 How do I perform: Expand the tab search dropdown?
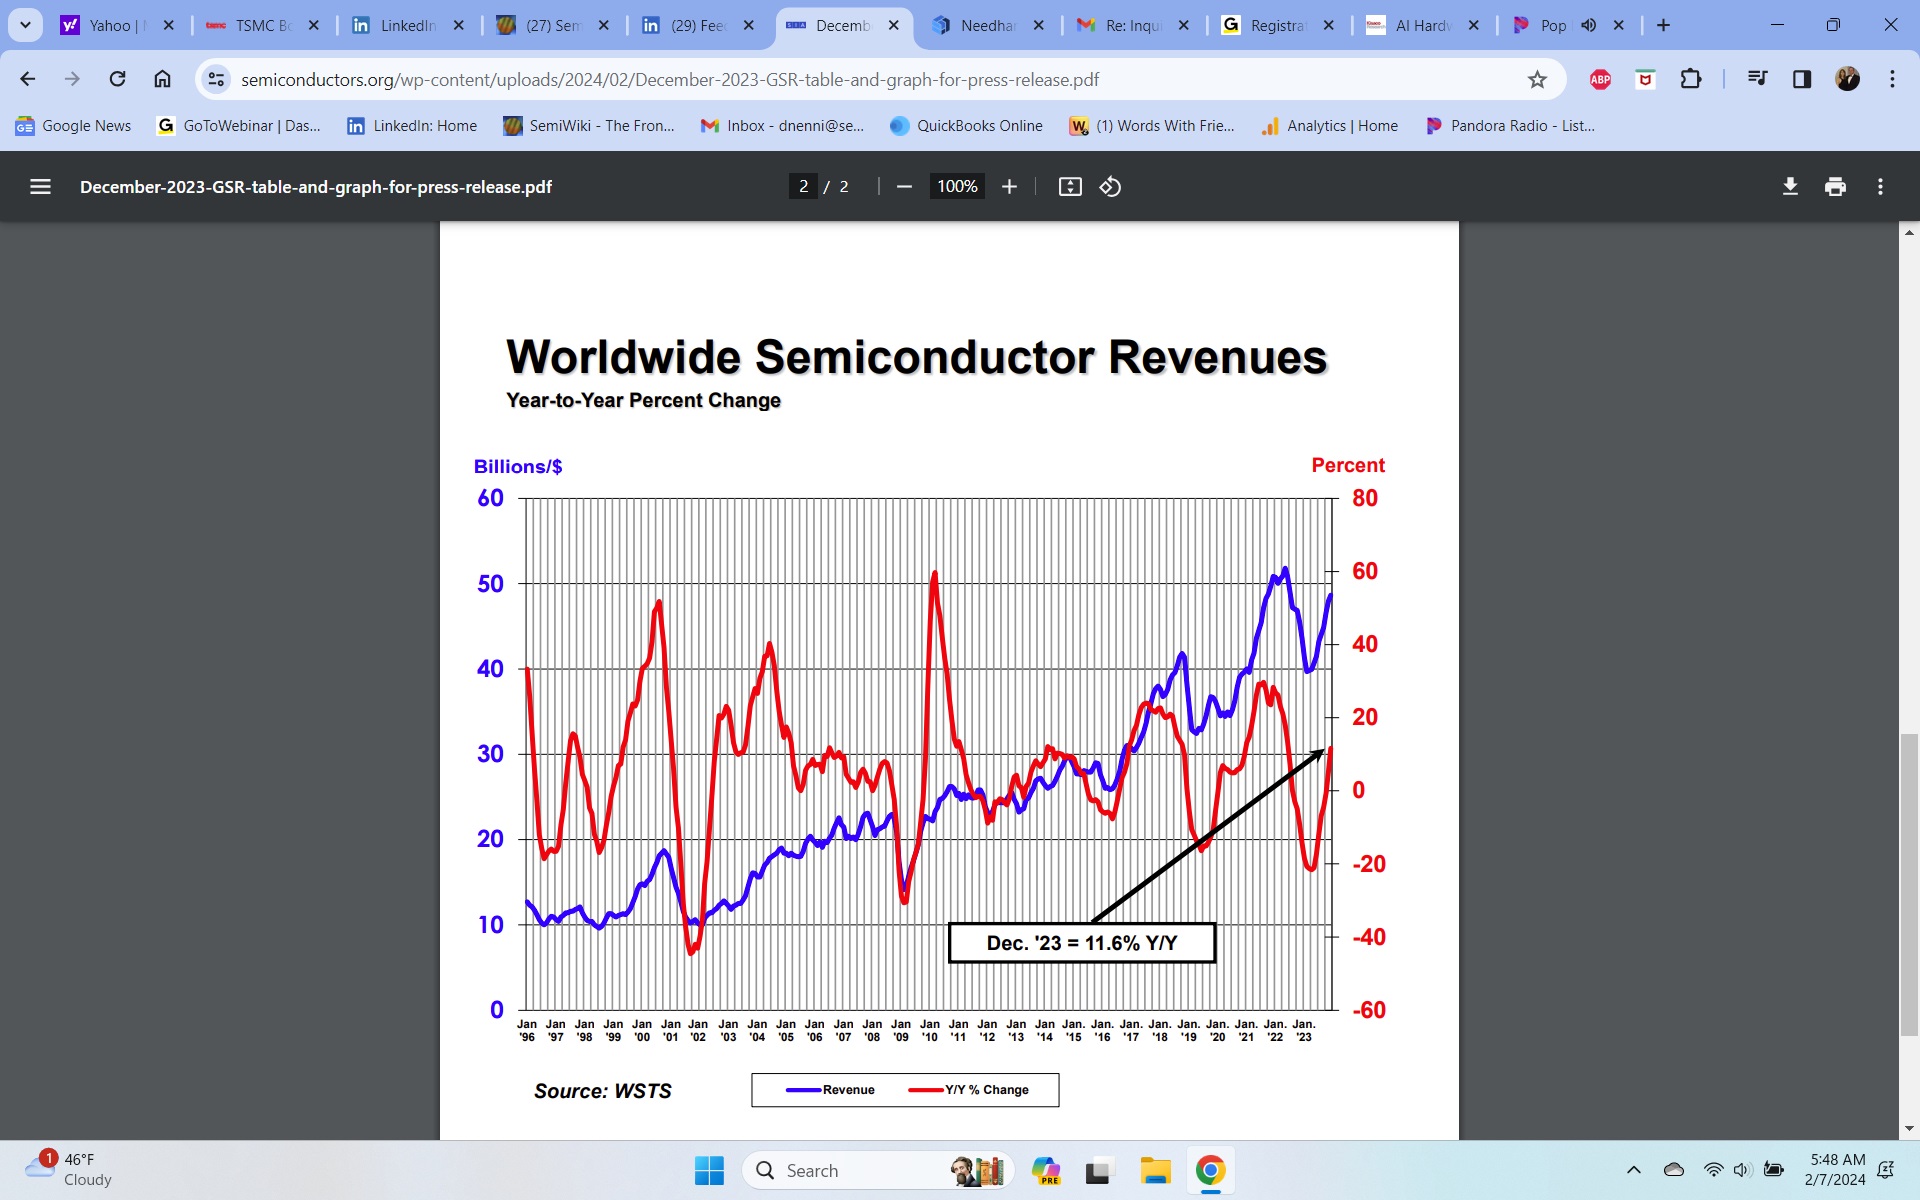(x=25, y=25)
